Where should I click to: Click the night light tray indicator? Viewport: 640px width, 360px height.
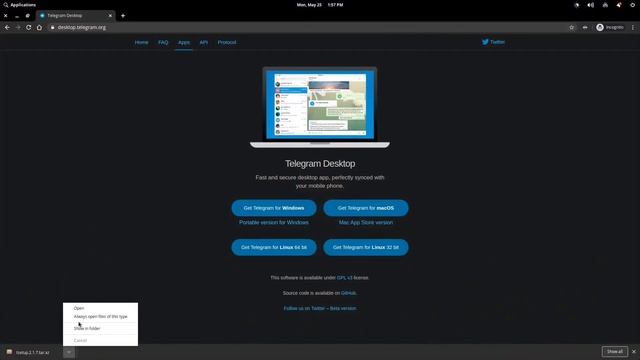(577, 5)
